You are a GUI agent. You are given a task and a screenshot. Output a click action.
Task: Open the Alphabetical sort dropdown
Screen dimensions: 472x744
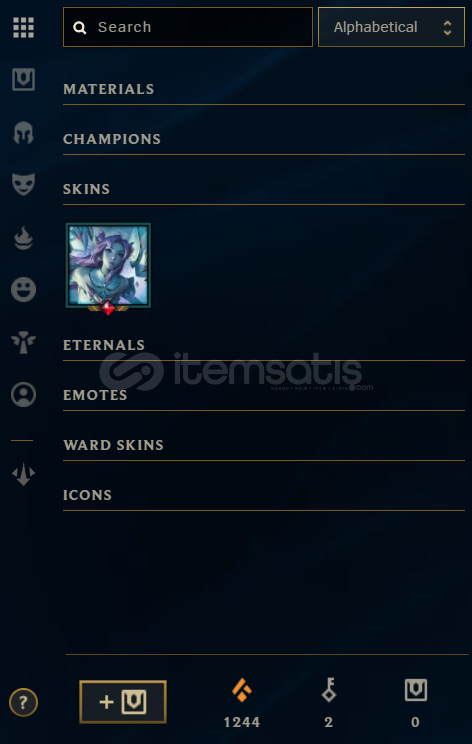pyautogui.click(x=391, y=27)
